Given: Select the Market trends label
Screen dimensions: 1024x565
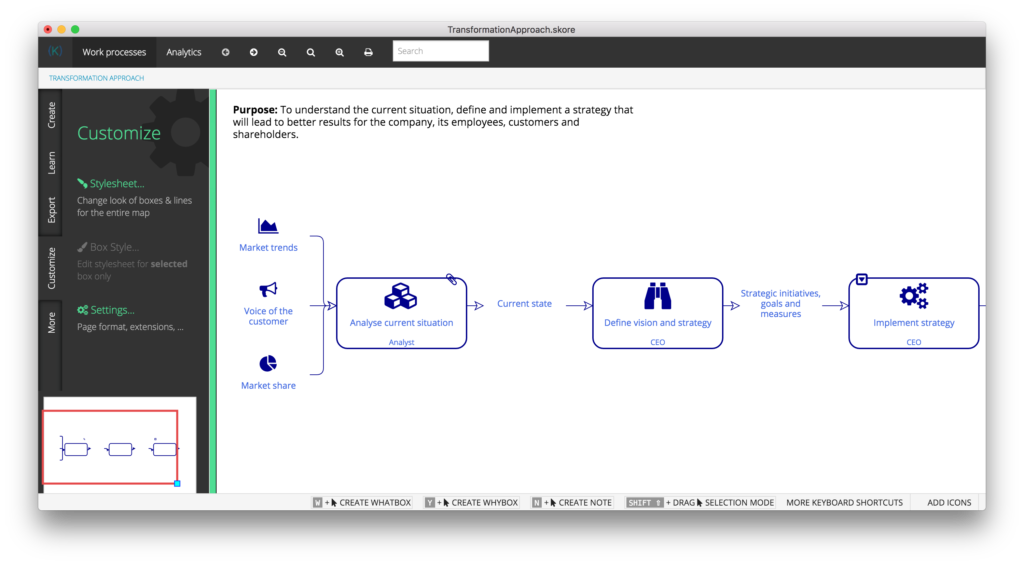Looking at the screenshot, I should coord(268,248).
